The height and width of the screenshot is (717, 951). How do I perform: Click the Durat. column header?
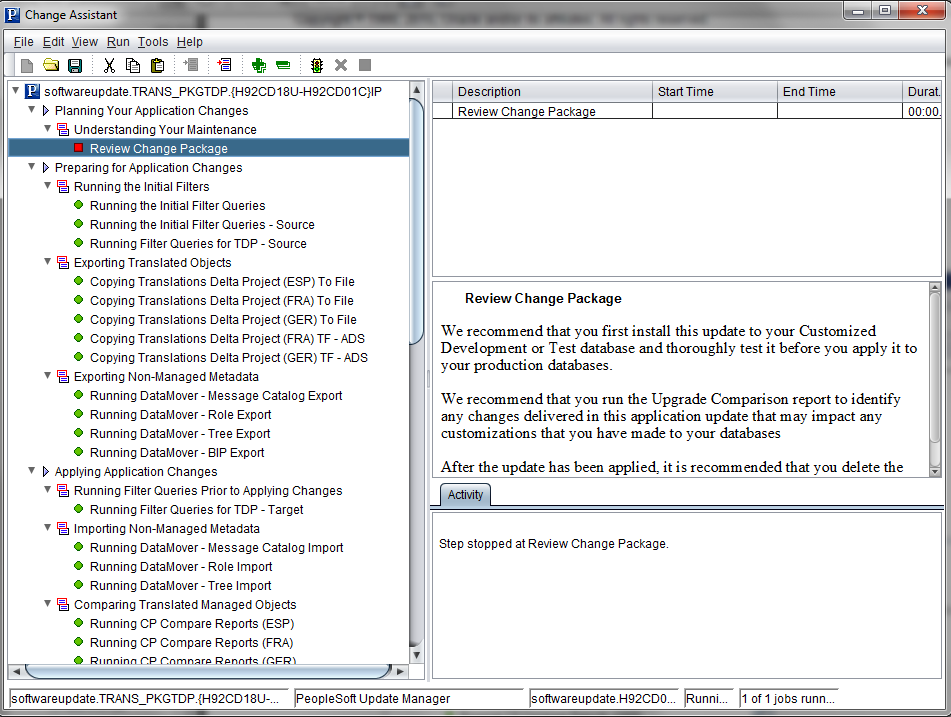(922, 92)
